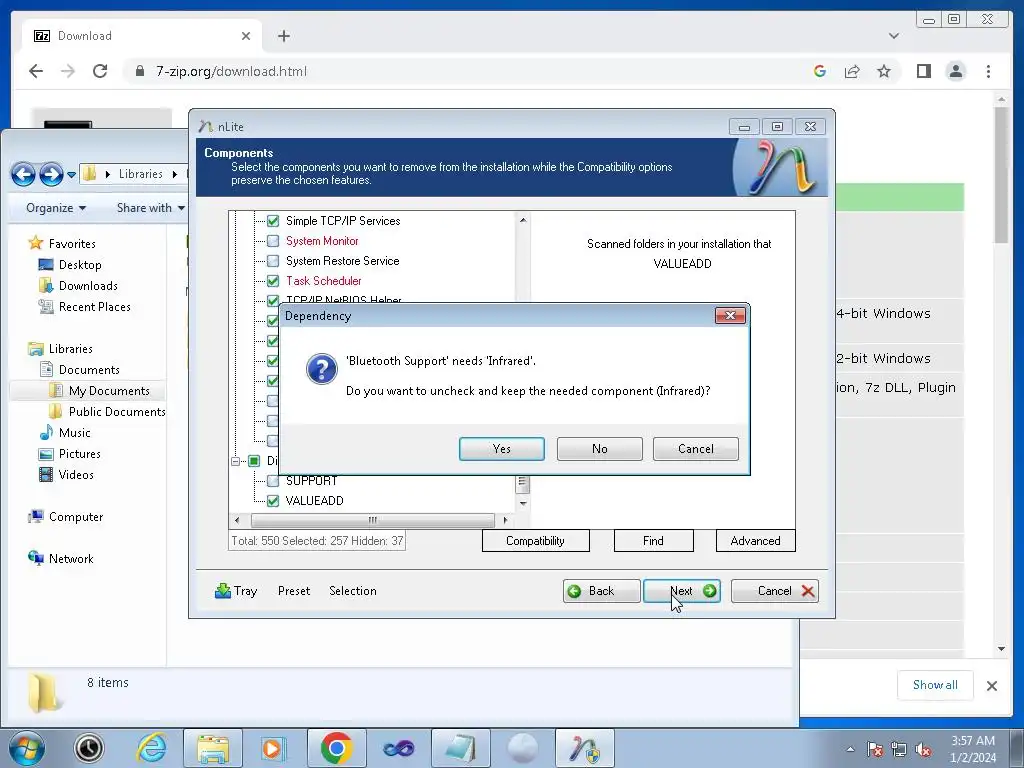
Task: Open the Windows Start menu
Action: (x=26, y=748)
